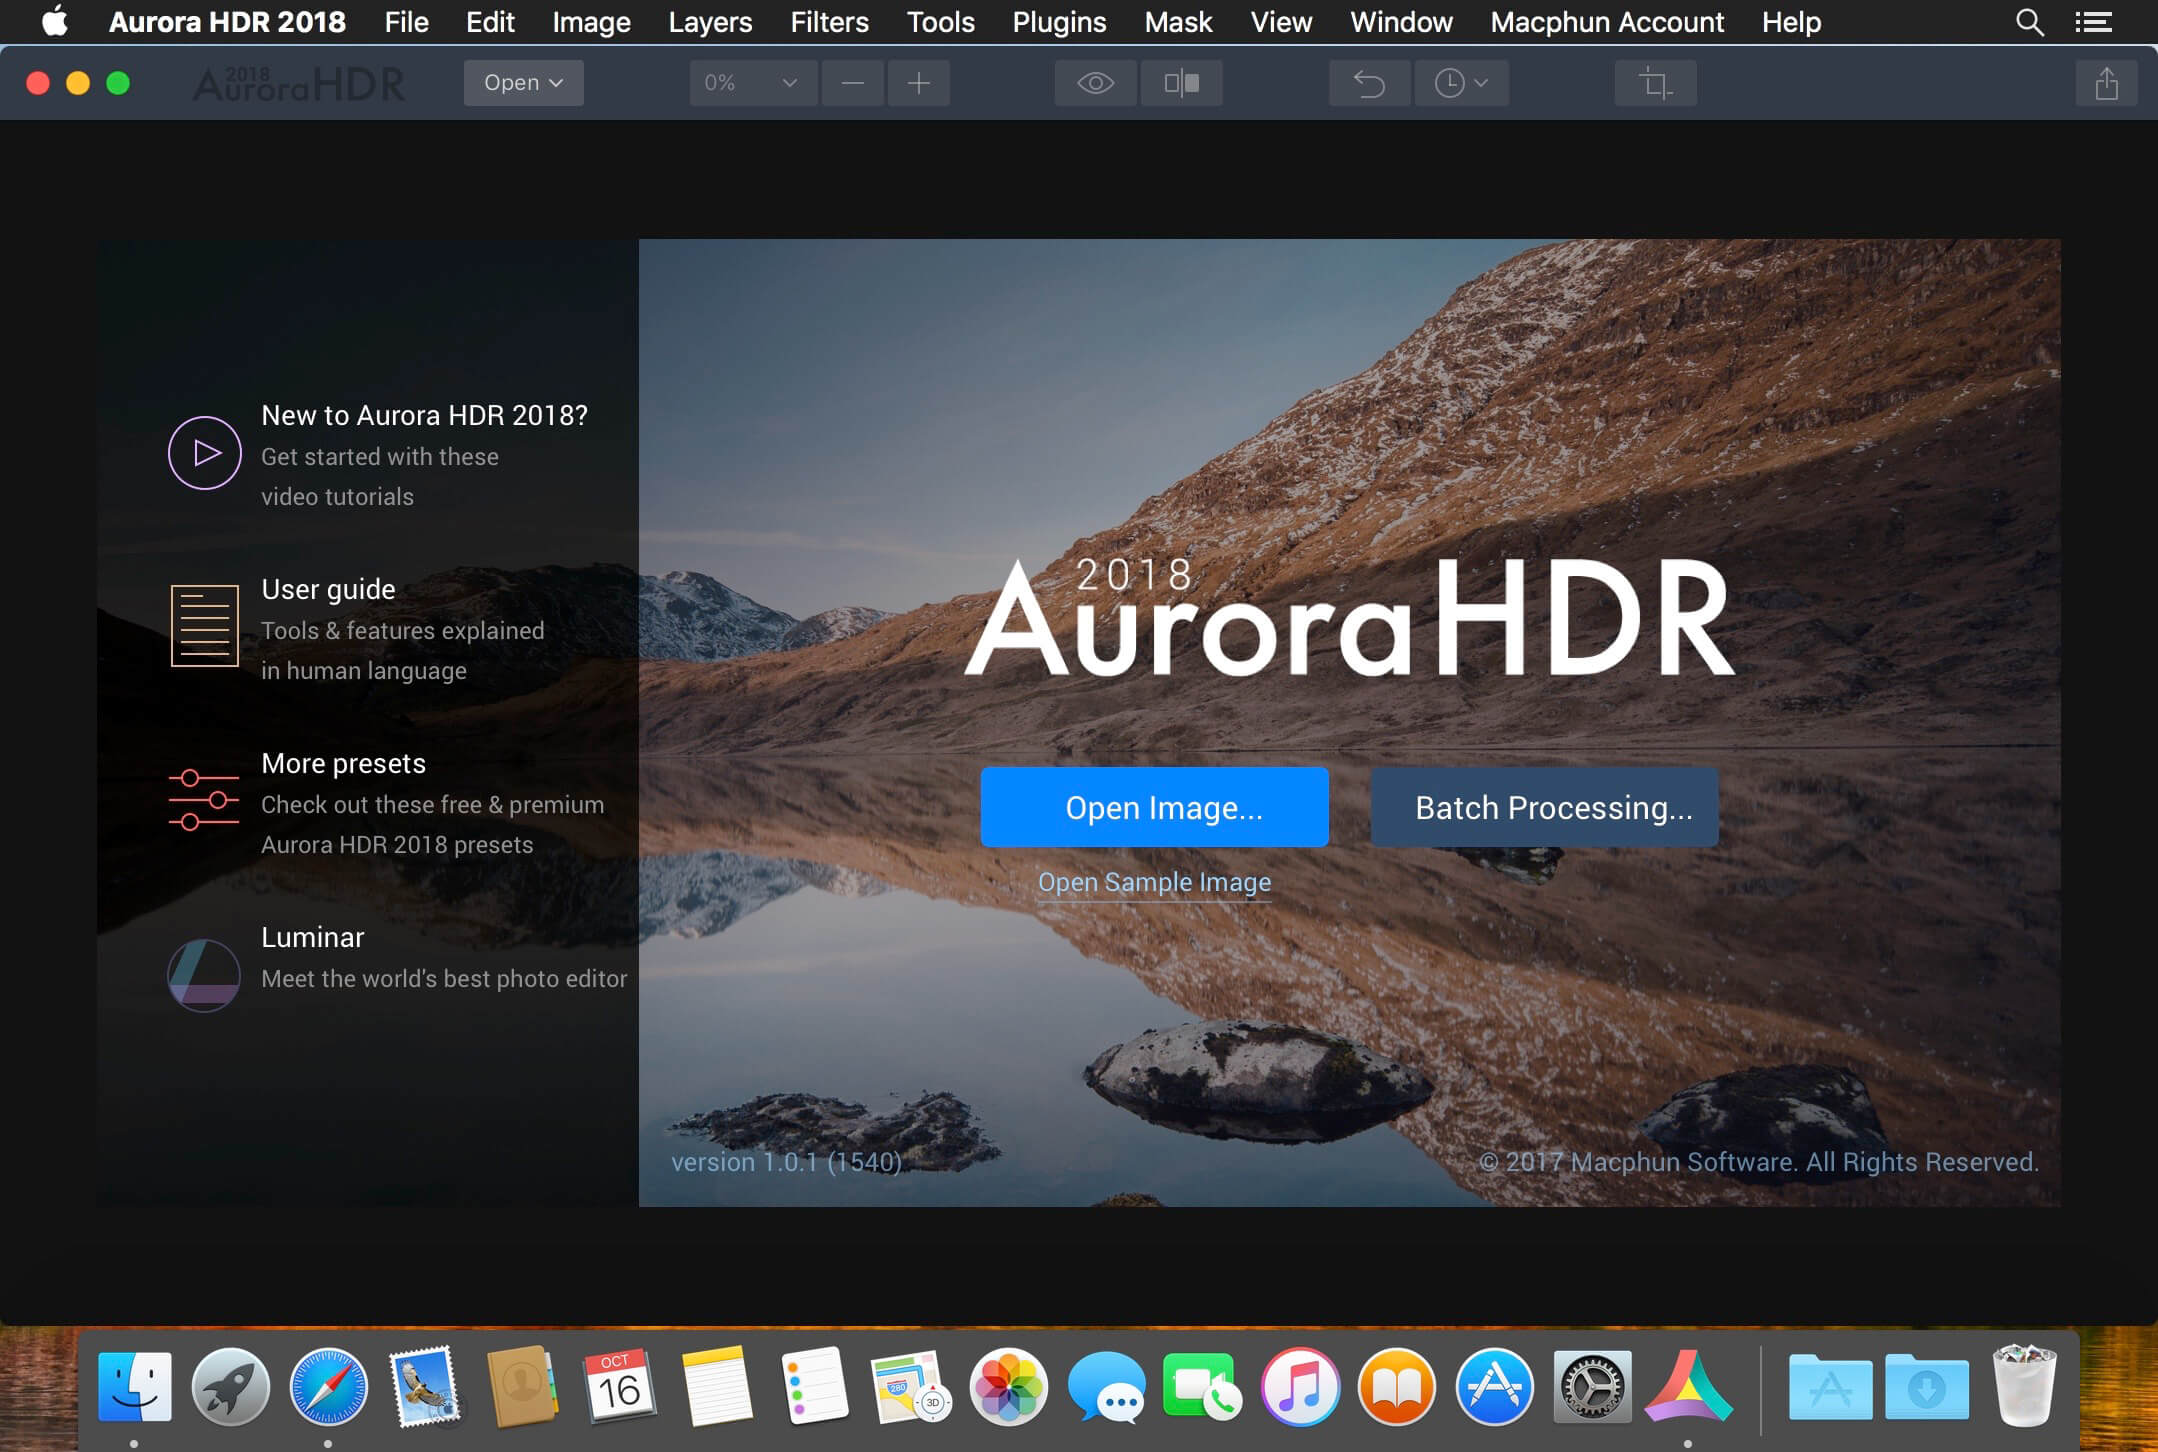Open the User guide document icon
This screenshot has width=2158, height=1452.
click(204, 626)
